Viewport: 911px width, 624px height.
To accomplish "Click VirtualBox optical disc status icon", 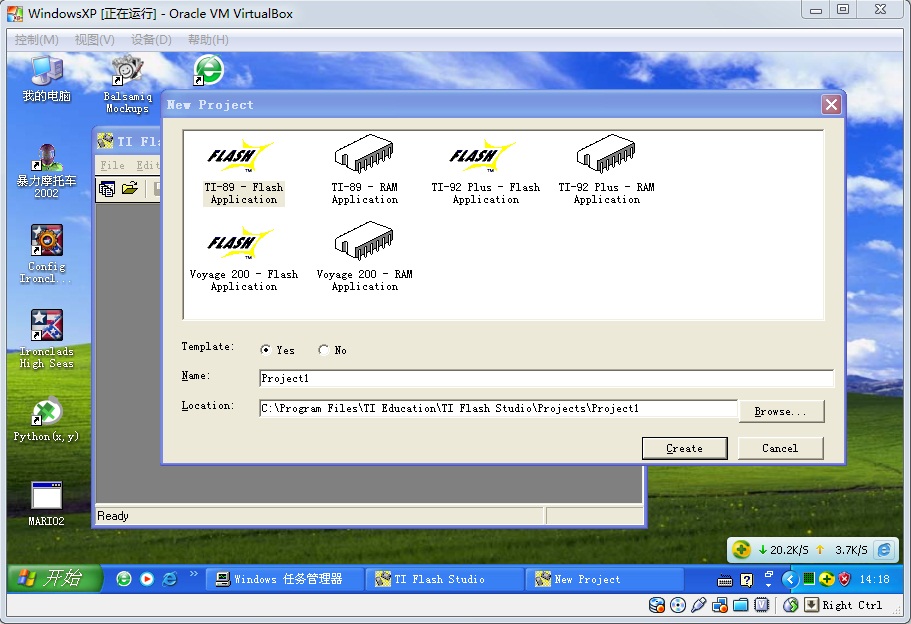I will point(677,605).
